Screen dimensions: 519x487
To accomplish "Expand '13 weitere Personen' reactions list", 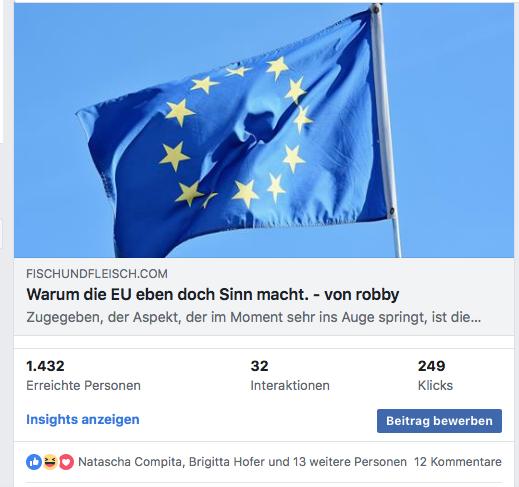I will (350, 462).
